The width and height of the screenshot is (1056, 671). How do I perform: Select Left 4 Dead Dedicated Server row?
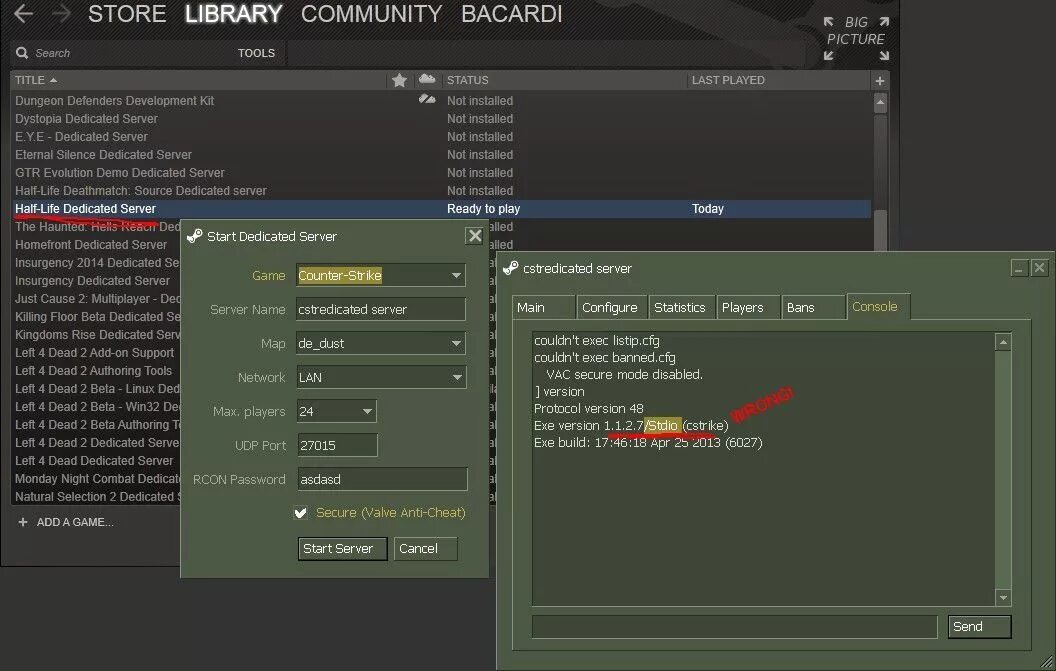tap(94, 461)
